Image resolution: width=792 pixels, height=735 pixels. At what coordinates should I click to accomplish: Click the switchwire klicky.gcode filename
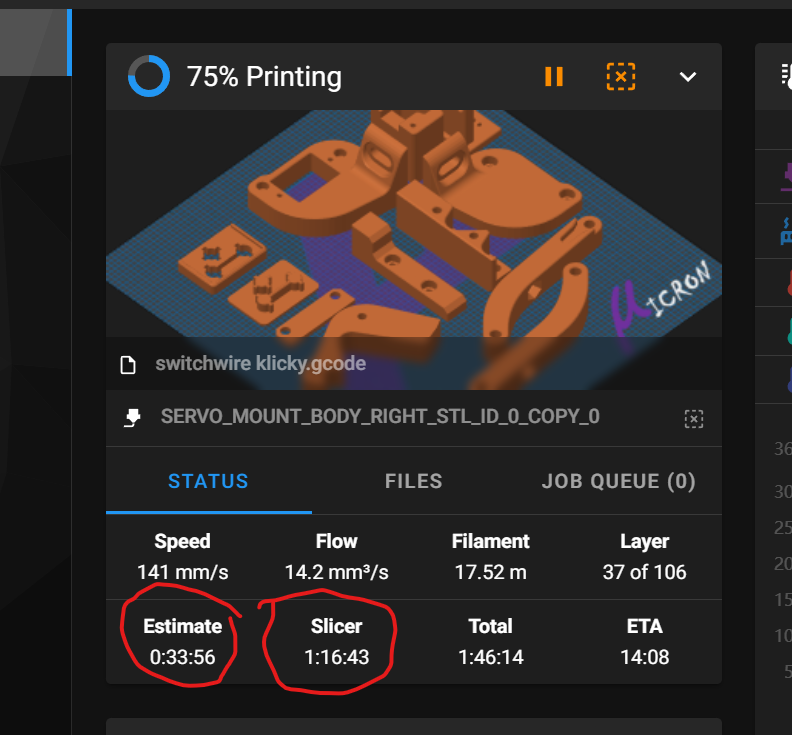click(261, 364)
